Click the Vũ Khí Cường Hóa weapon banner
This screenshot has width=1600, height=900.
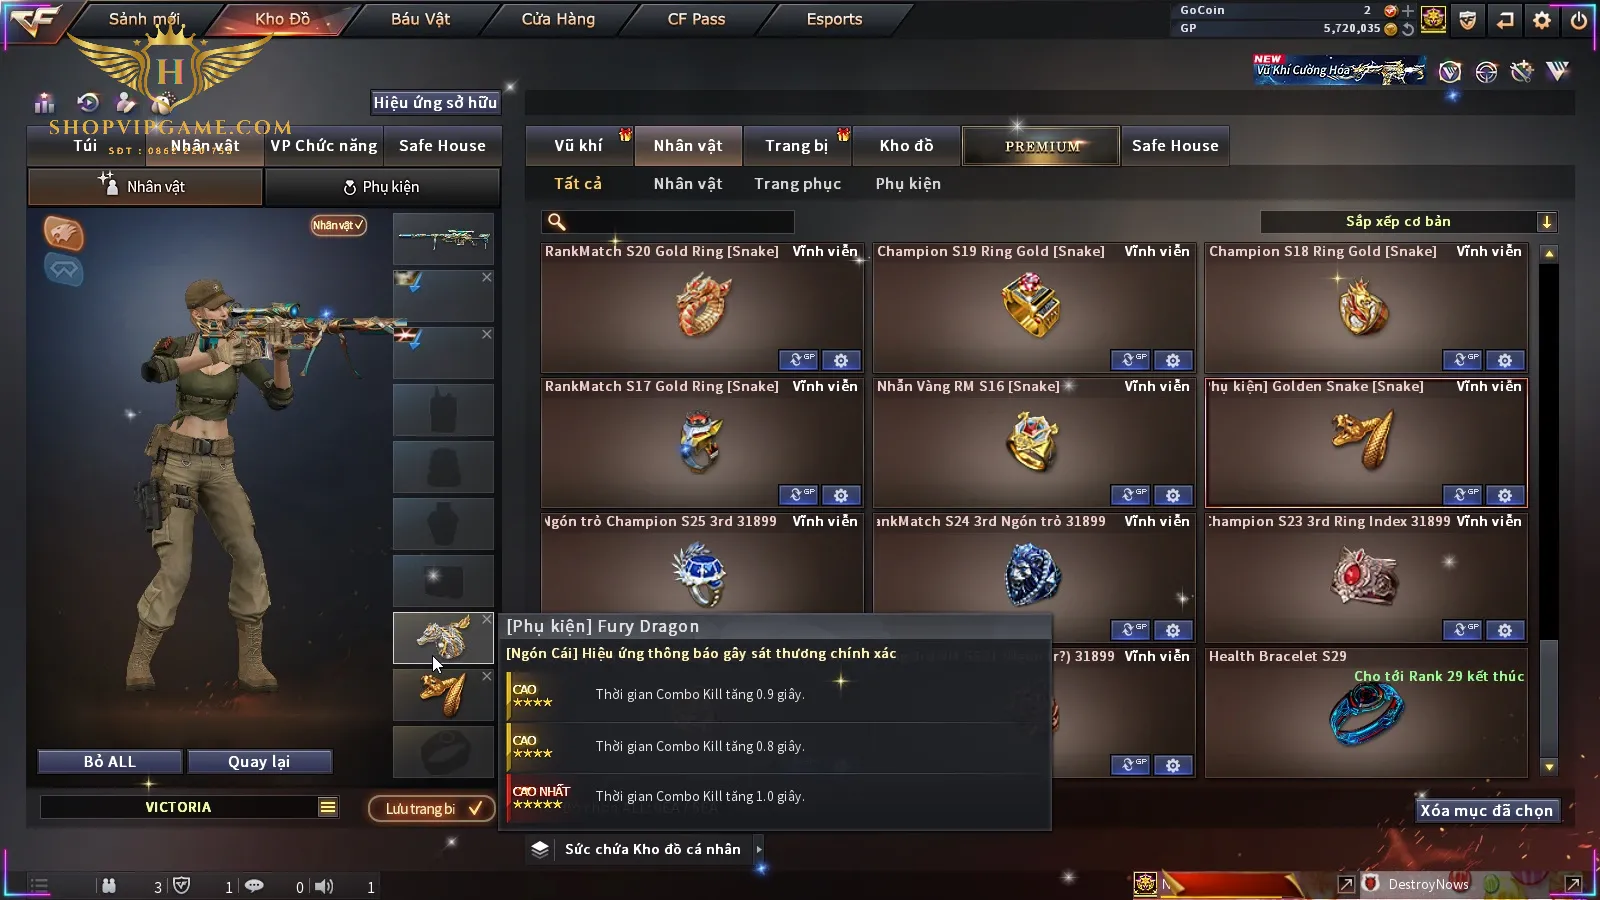click(x=1340, y=70)
